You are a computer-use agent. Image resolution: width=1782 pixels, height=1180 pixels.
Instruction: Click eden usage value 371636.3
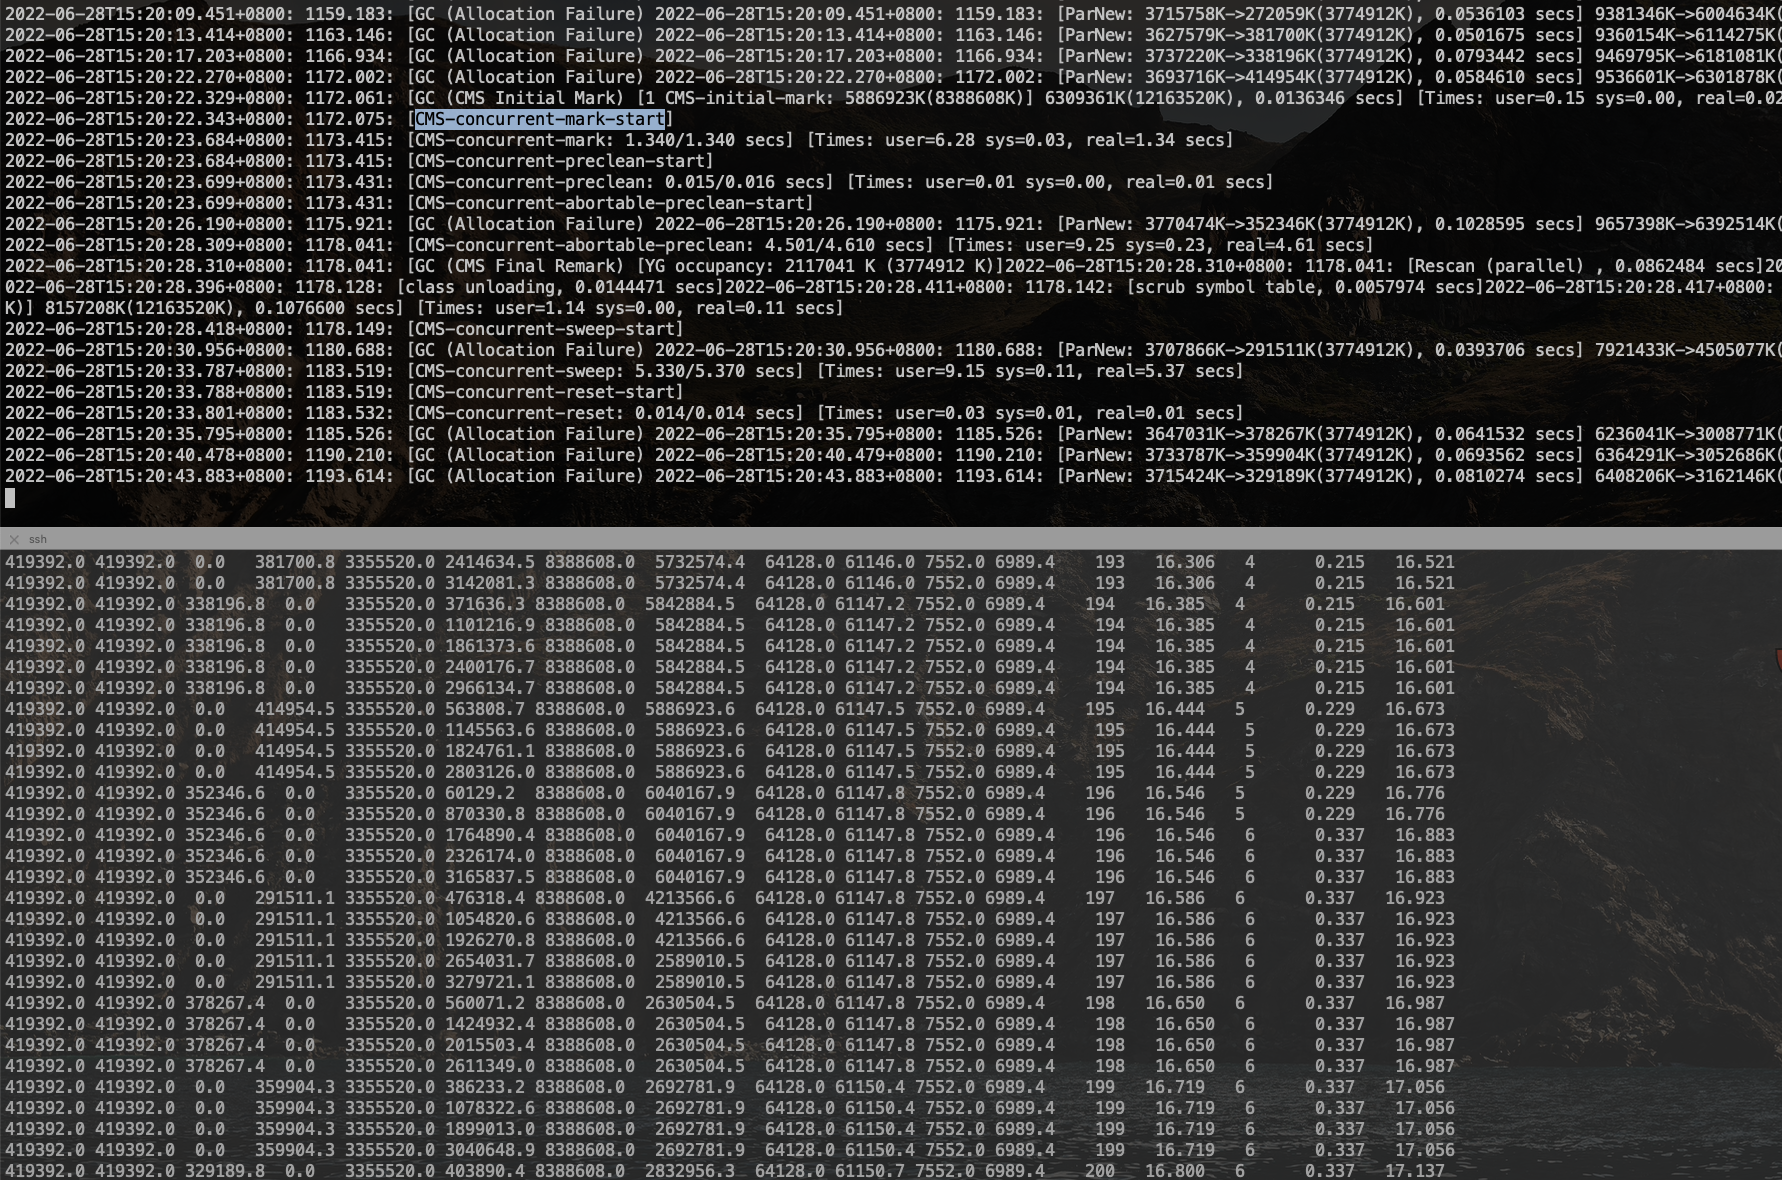(x=485, y=604)
